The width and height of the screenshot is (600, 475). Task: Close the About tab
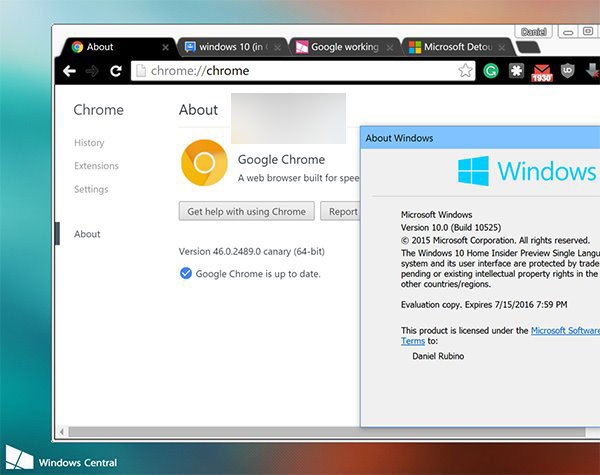pos(165,47)
